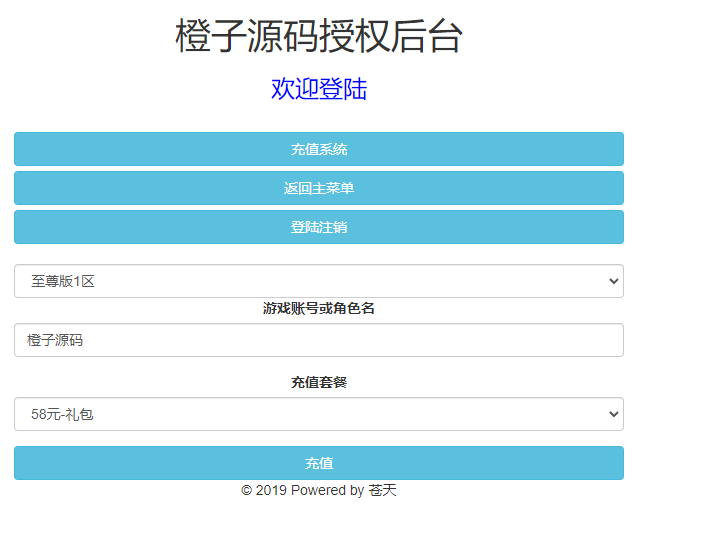The width and height of the screenshot is (711, 551).
Task: Click the arrow on the server zone selector
Action: point(613,282)
